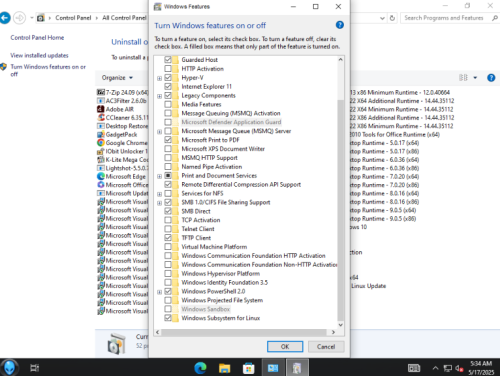Expand SMB 1.0/CIFS File Sharing Support
Image resolution: width=500 pixels, height=376 pixels.
tap(159, 203)
